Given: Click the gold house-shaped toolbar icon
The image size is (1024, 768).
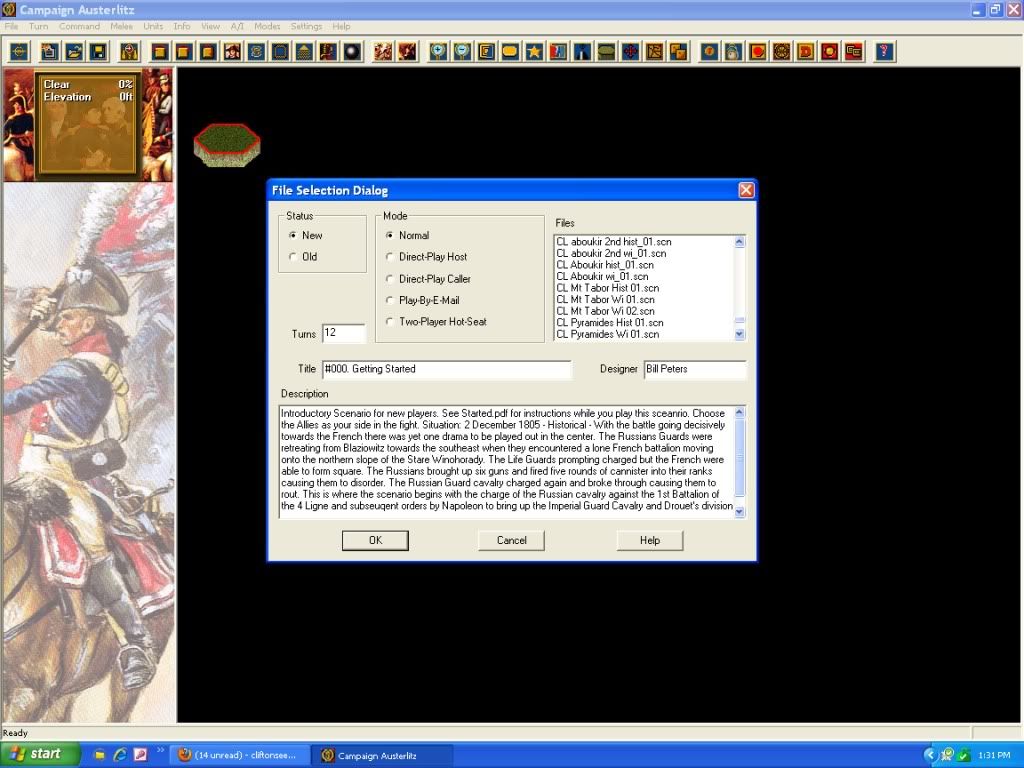Looking at the screenshot, I should point(304,52).
